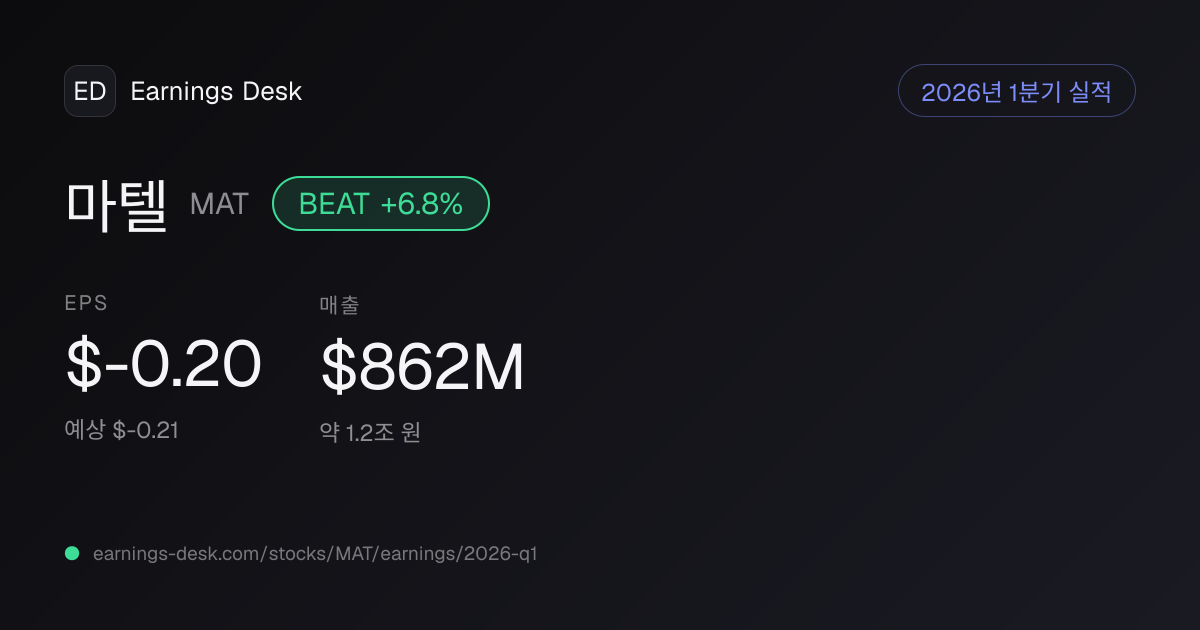Click the +6.8% figure in the badge
Image resolution: width=1200 pixels, height=630 pixels.
tap(422, 204)
